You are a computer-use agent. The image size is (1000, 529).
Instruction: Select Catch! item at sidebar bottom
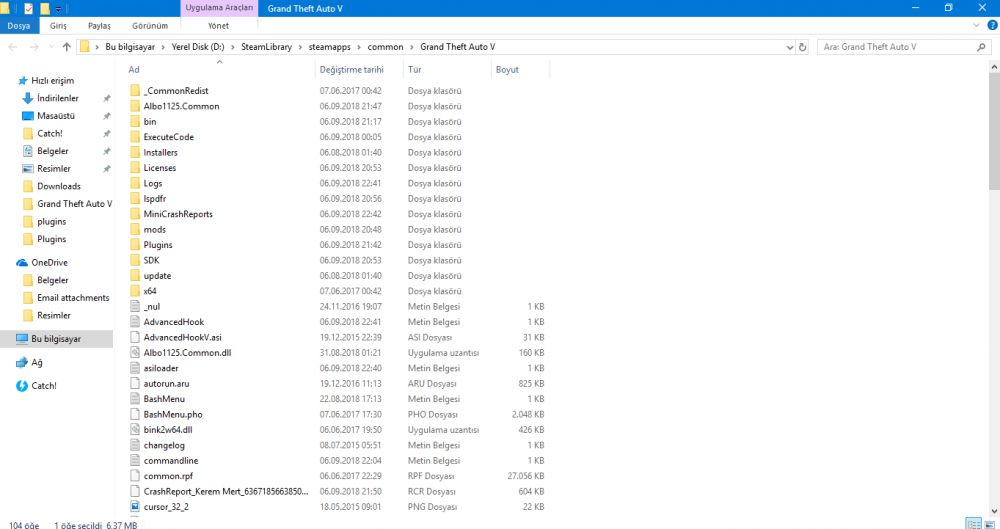[x=36, y=386]
